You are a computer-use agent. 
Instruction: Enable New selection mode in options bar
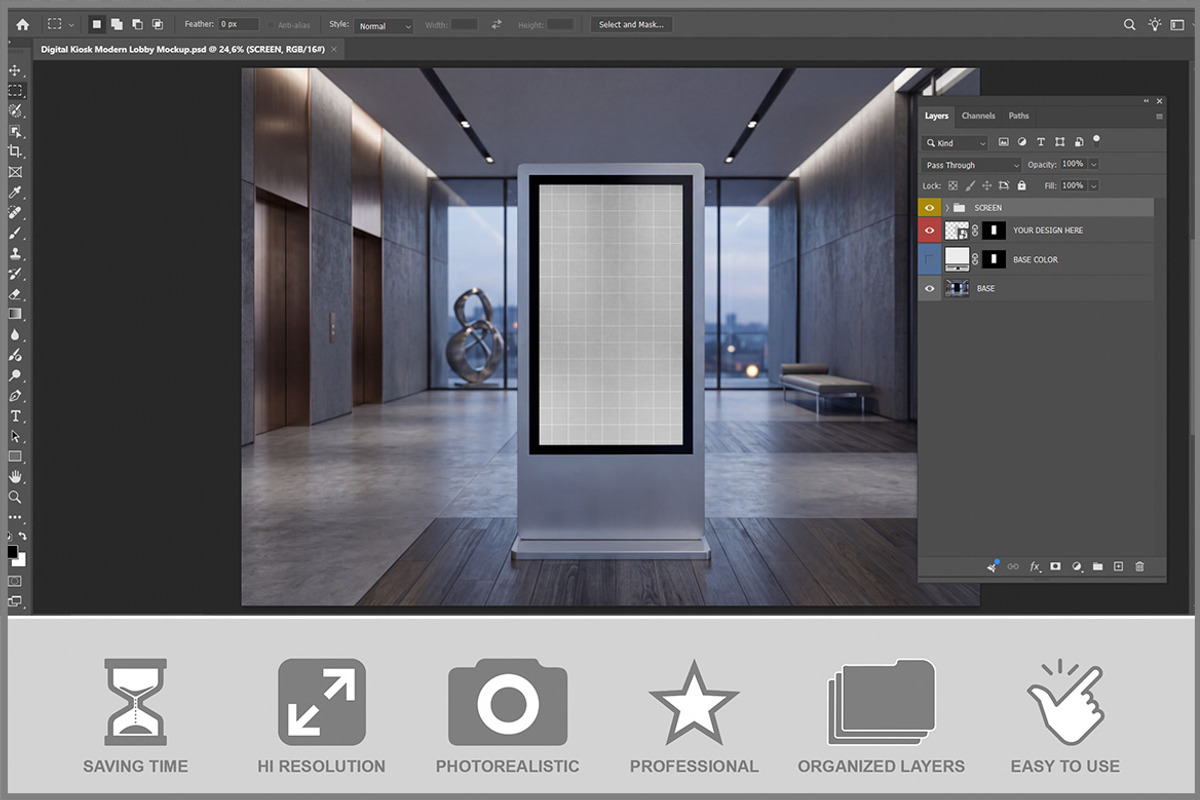tap(96, 24)
